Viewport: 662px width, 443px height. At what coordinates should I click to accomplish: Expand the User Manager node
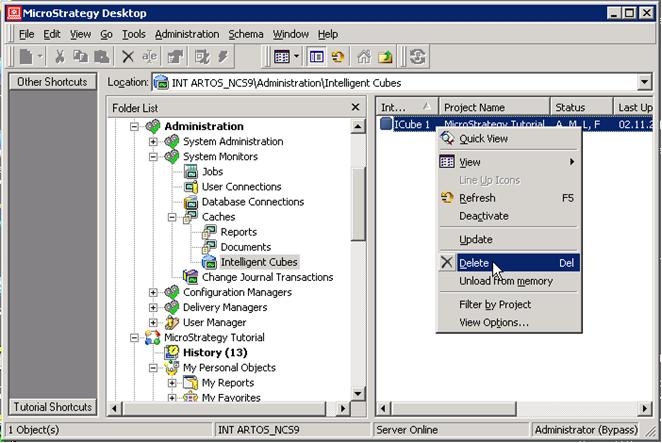point(153,322)
